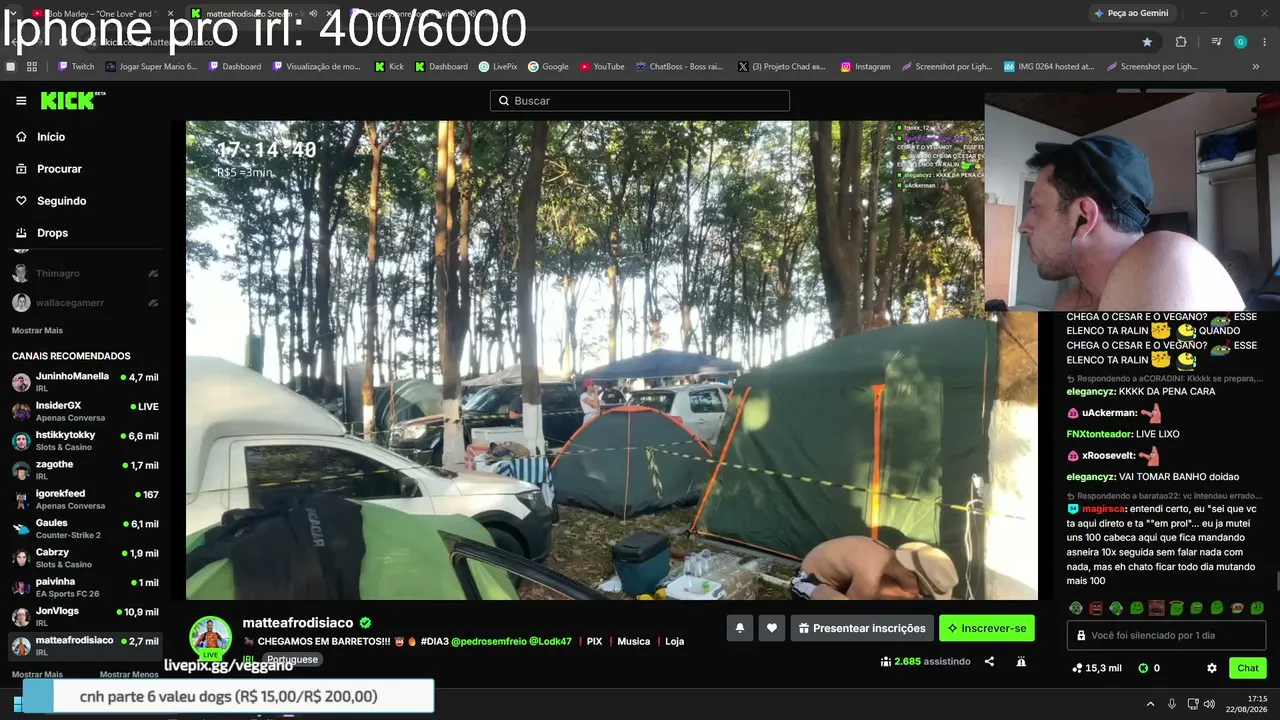Expand the bookmarks overflow chevron
The height and width of the screenshot is (720, 1280).
click(x=1256, y=67)
